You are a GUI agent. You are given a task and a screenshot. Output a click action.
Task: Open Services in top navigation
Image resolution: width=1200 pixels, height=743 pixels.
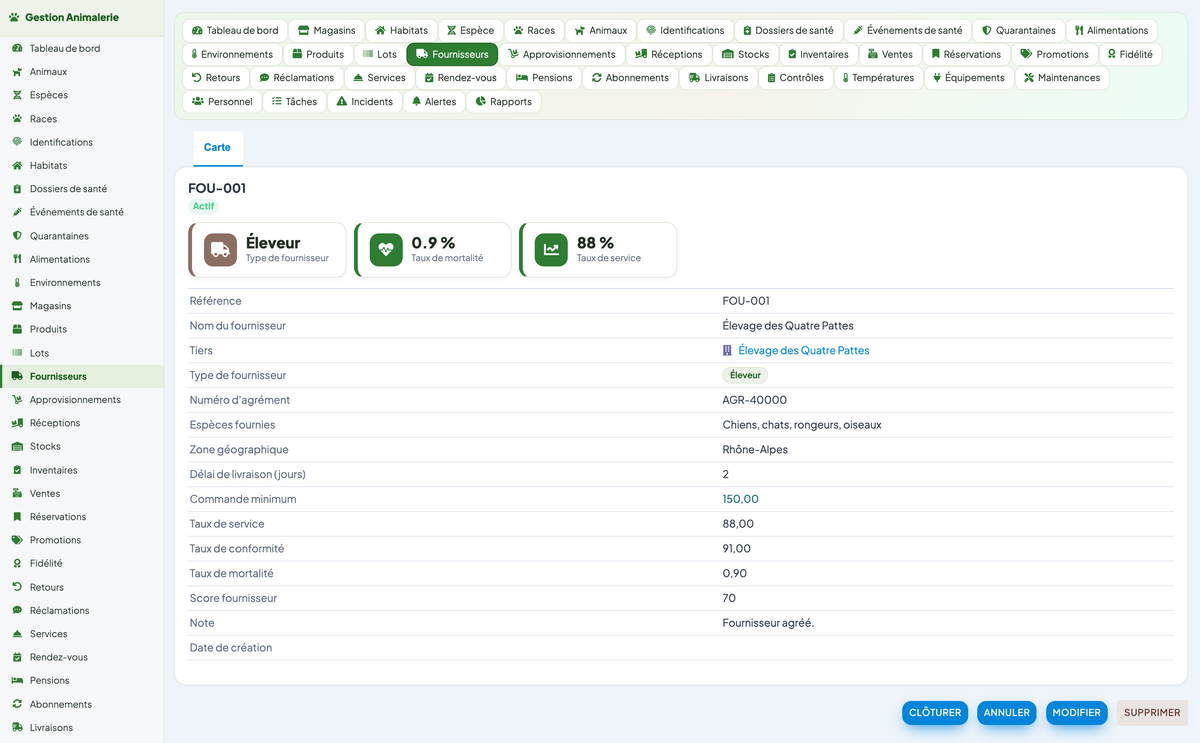coord(379,78)
